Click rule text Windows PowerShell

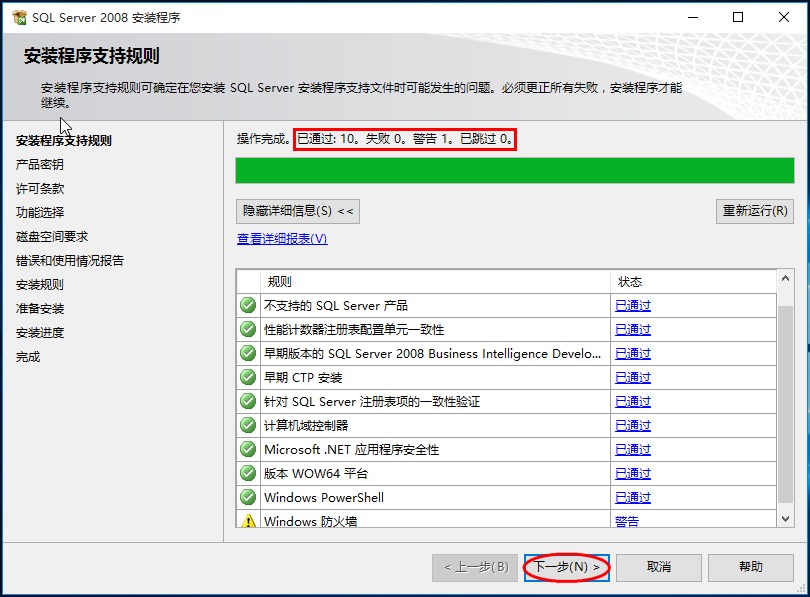(x=324, y=498)
